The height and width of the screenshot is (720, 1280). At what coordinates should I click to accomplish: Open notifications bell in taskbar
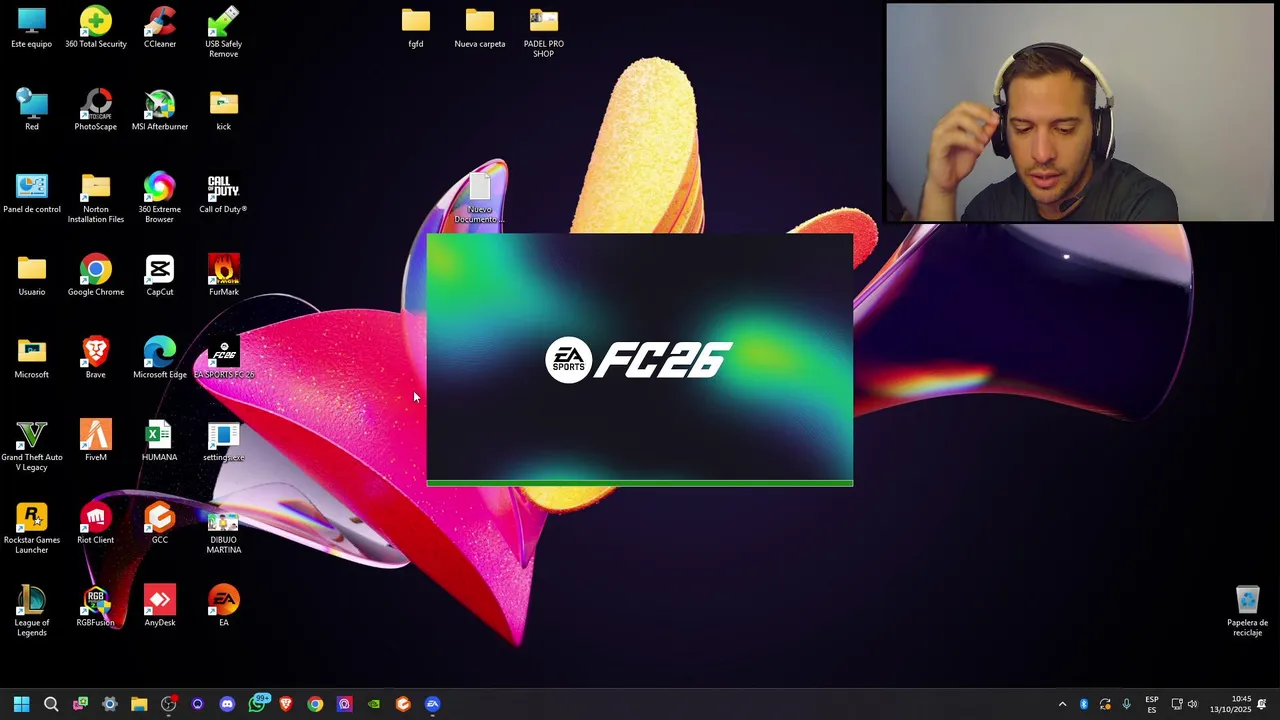tap(1263, 704)
